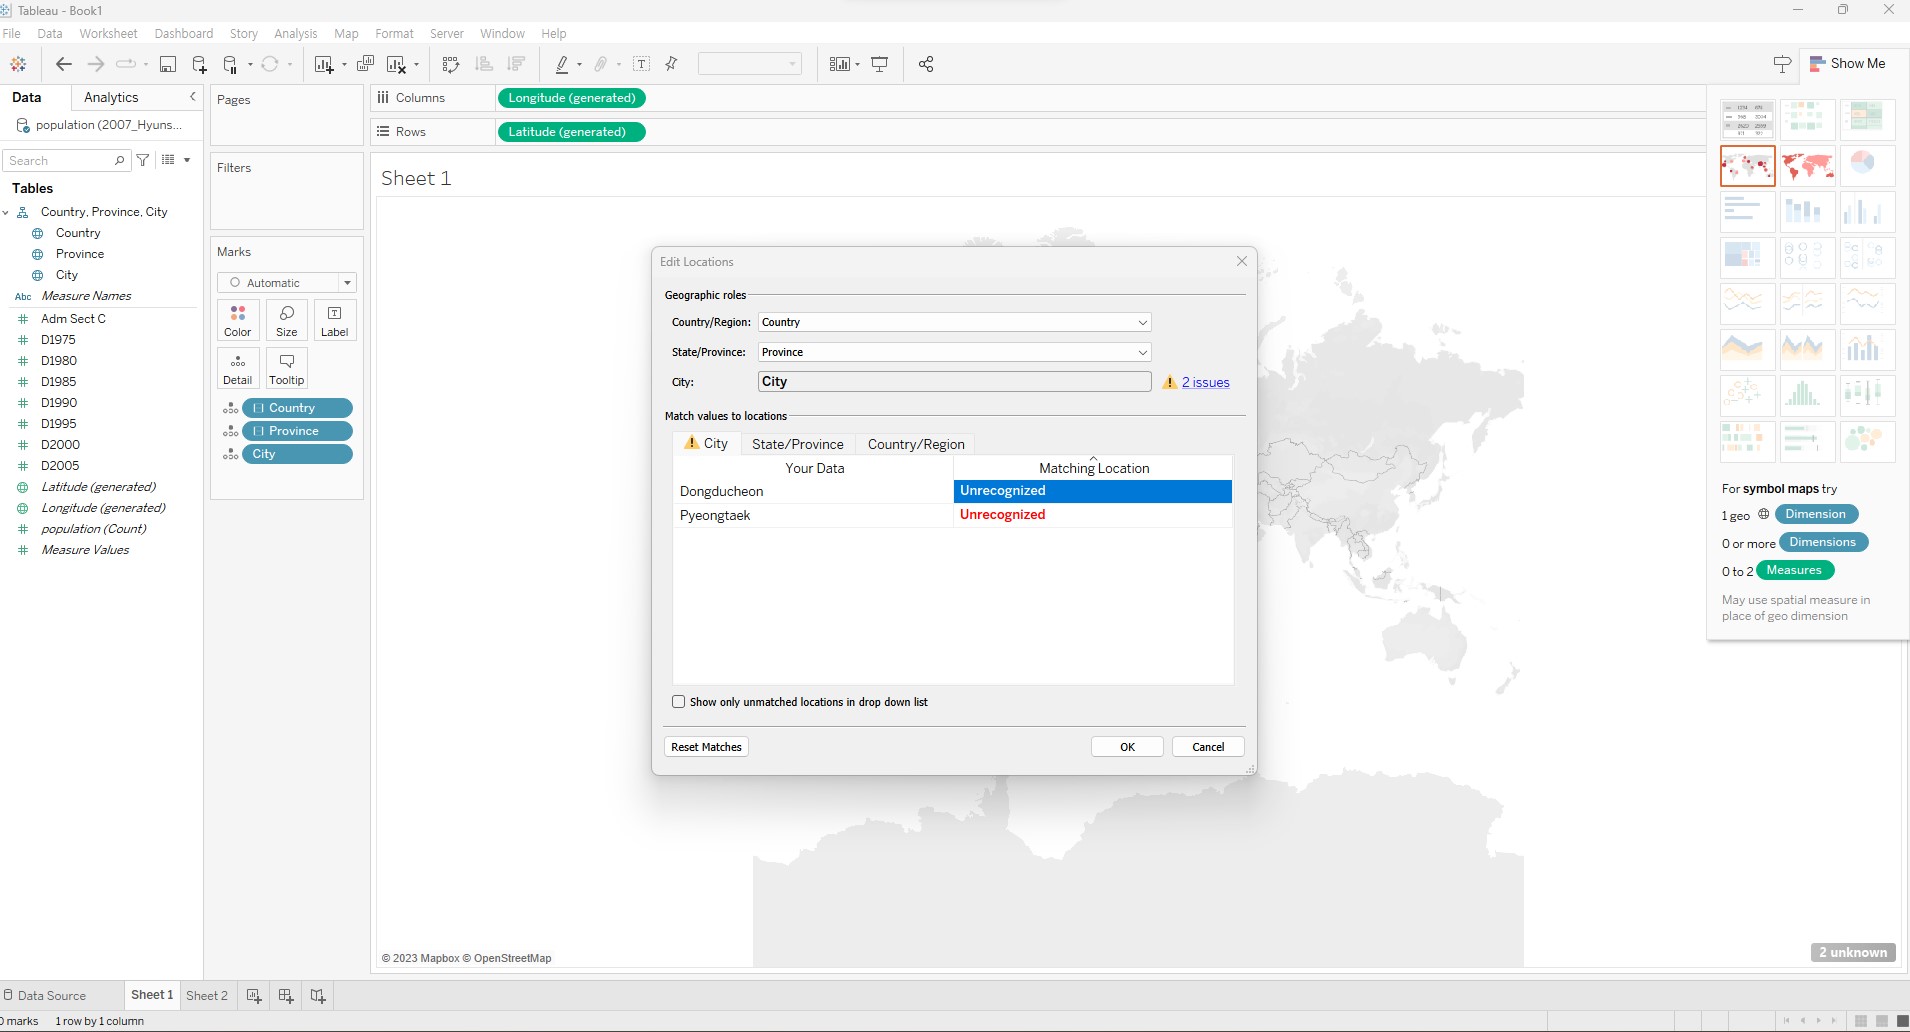Select the filled map chart thumbnail
This screenshot has width=1910, height=1032.
pos(1807,166)
